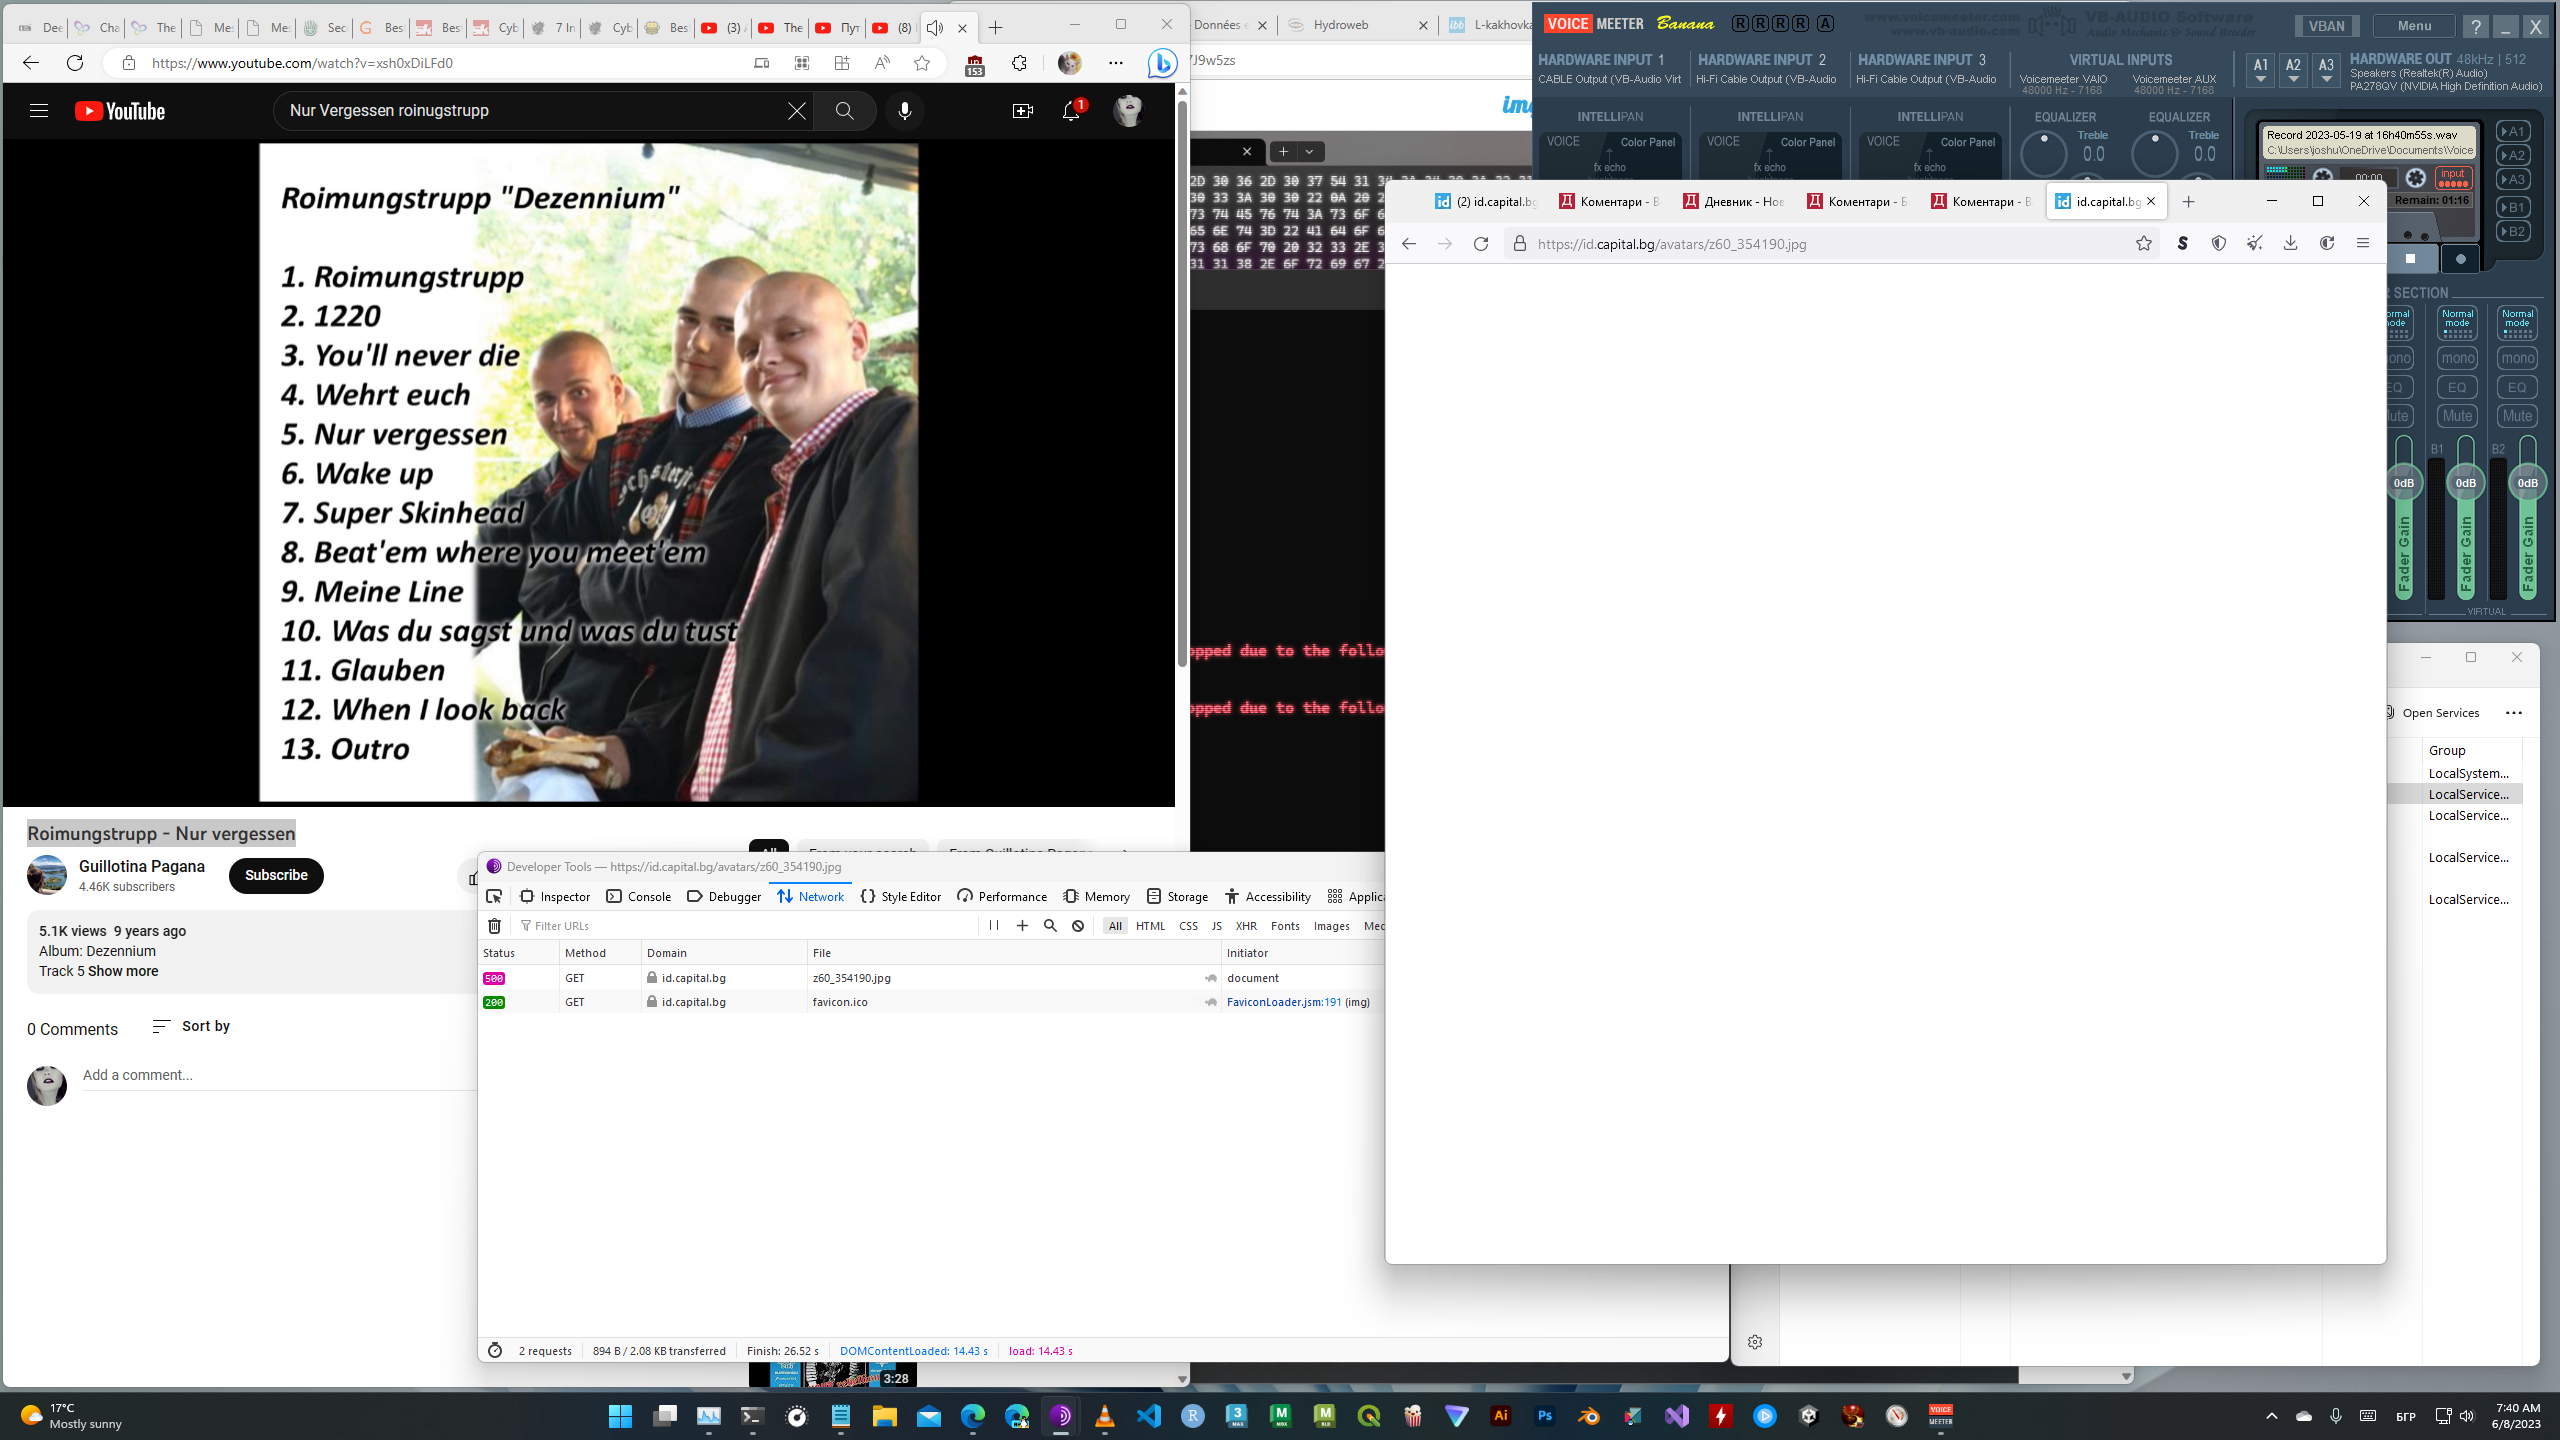Subscribe to Guillotina Pagana channel
This screenshot has width=2560, height=1440.
coord(276,875)
